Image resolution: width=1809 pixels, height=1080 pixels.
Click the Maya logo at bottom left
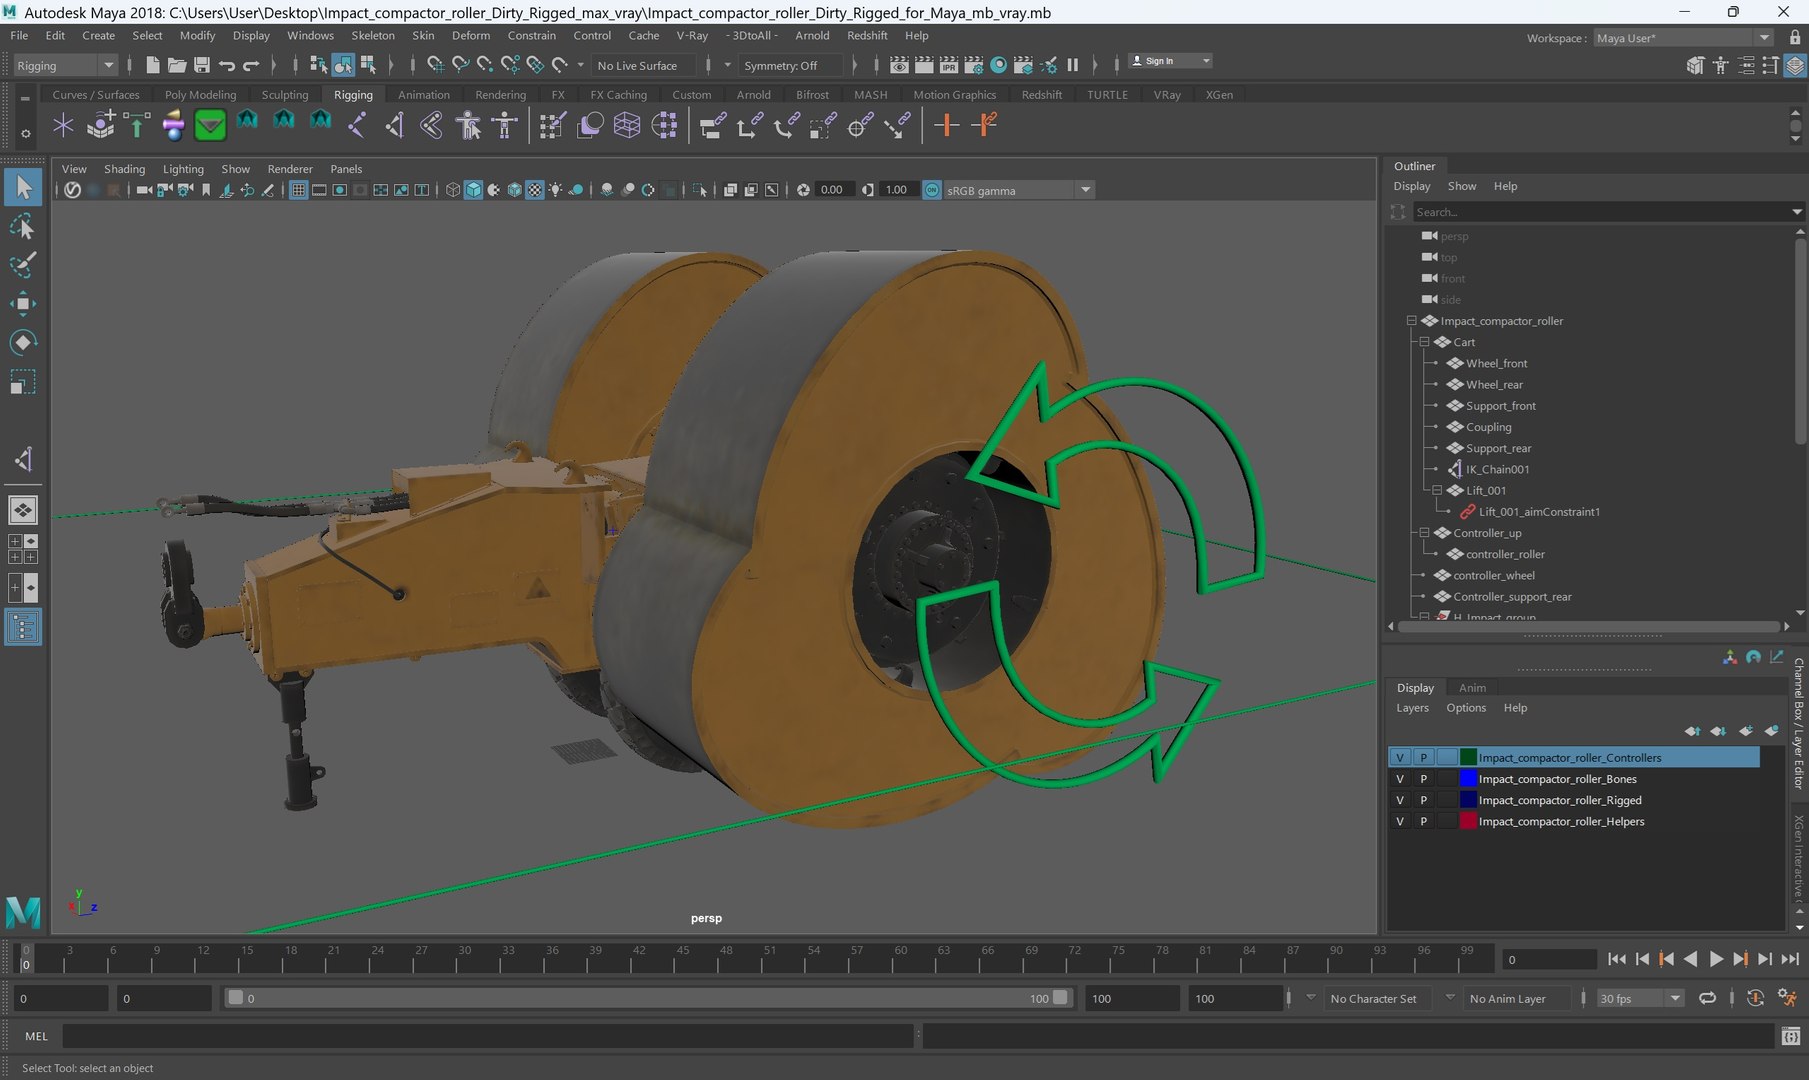click(23, 912)
